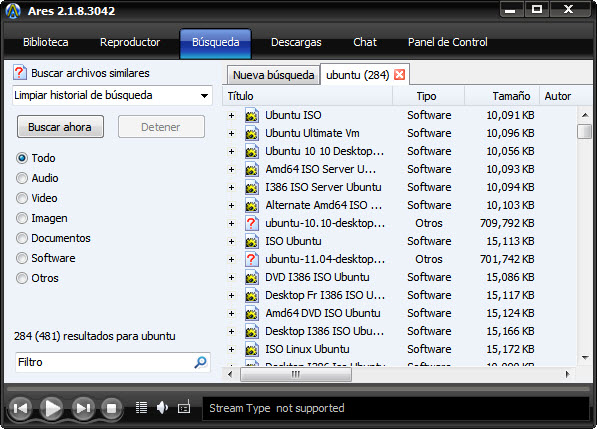Click the software icon beside 'Alternate Amd64 ISO ...'
The image size is (597, 429).
(x=252, y=205)
